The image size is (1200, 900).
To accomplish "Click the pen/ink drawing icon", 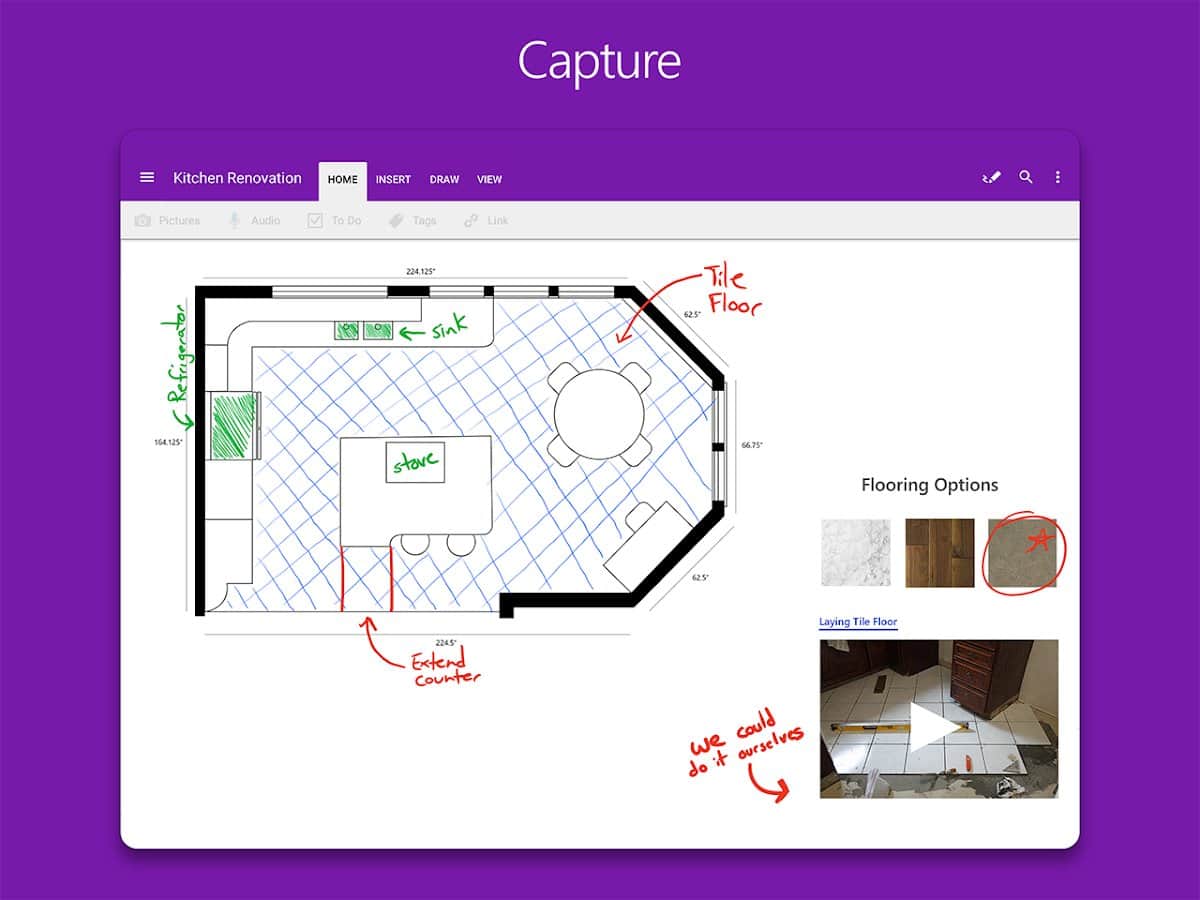I will pos(991,178).
